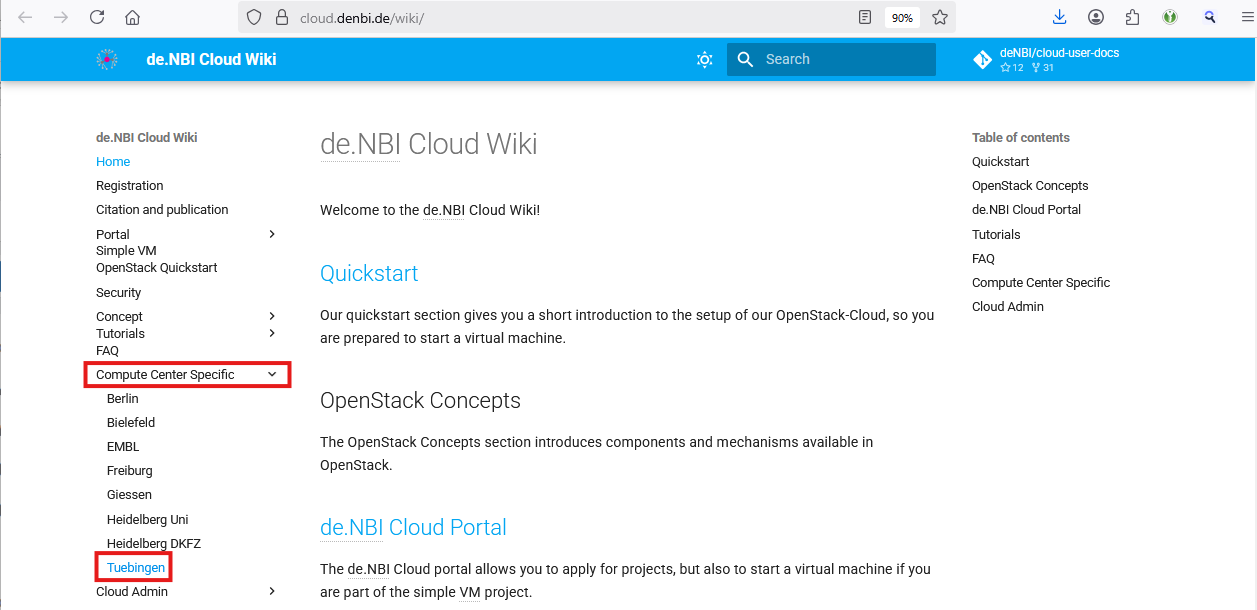1257x610 pixels.
Task: Click the de.NBI logo in header
Action: (x=107, y=60)
